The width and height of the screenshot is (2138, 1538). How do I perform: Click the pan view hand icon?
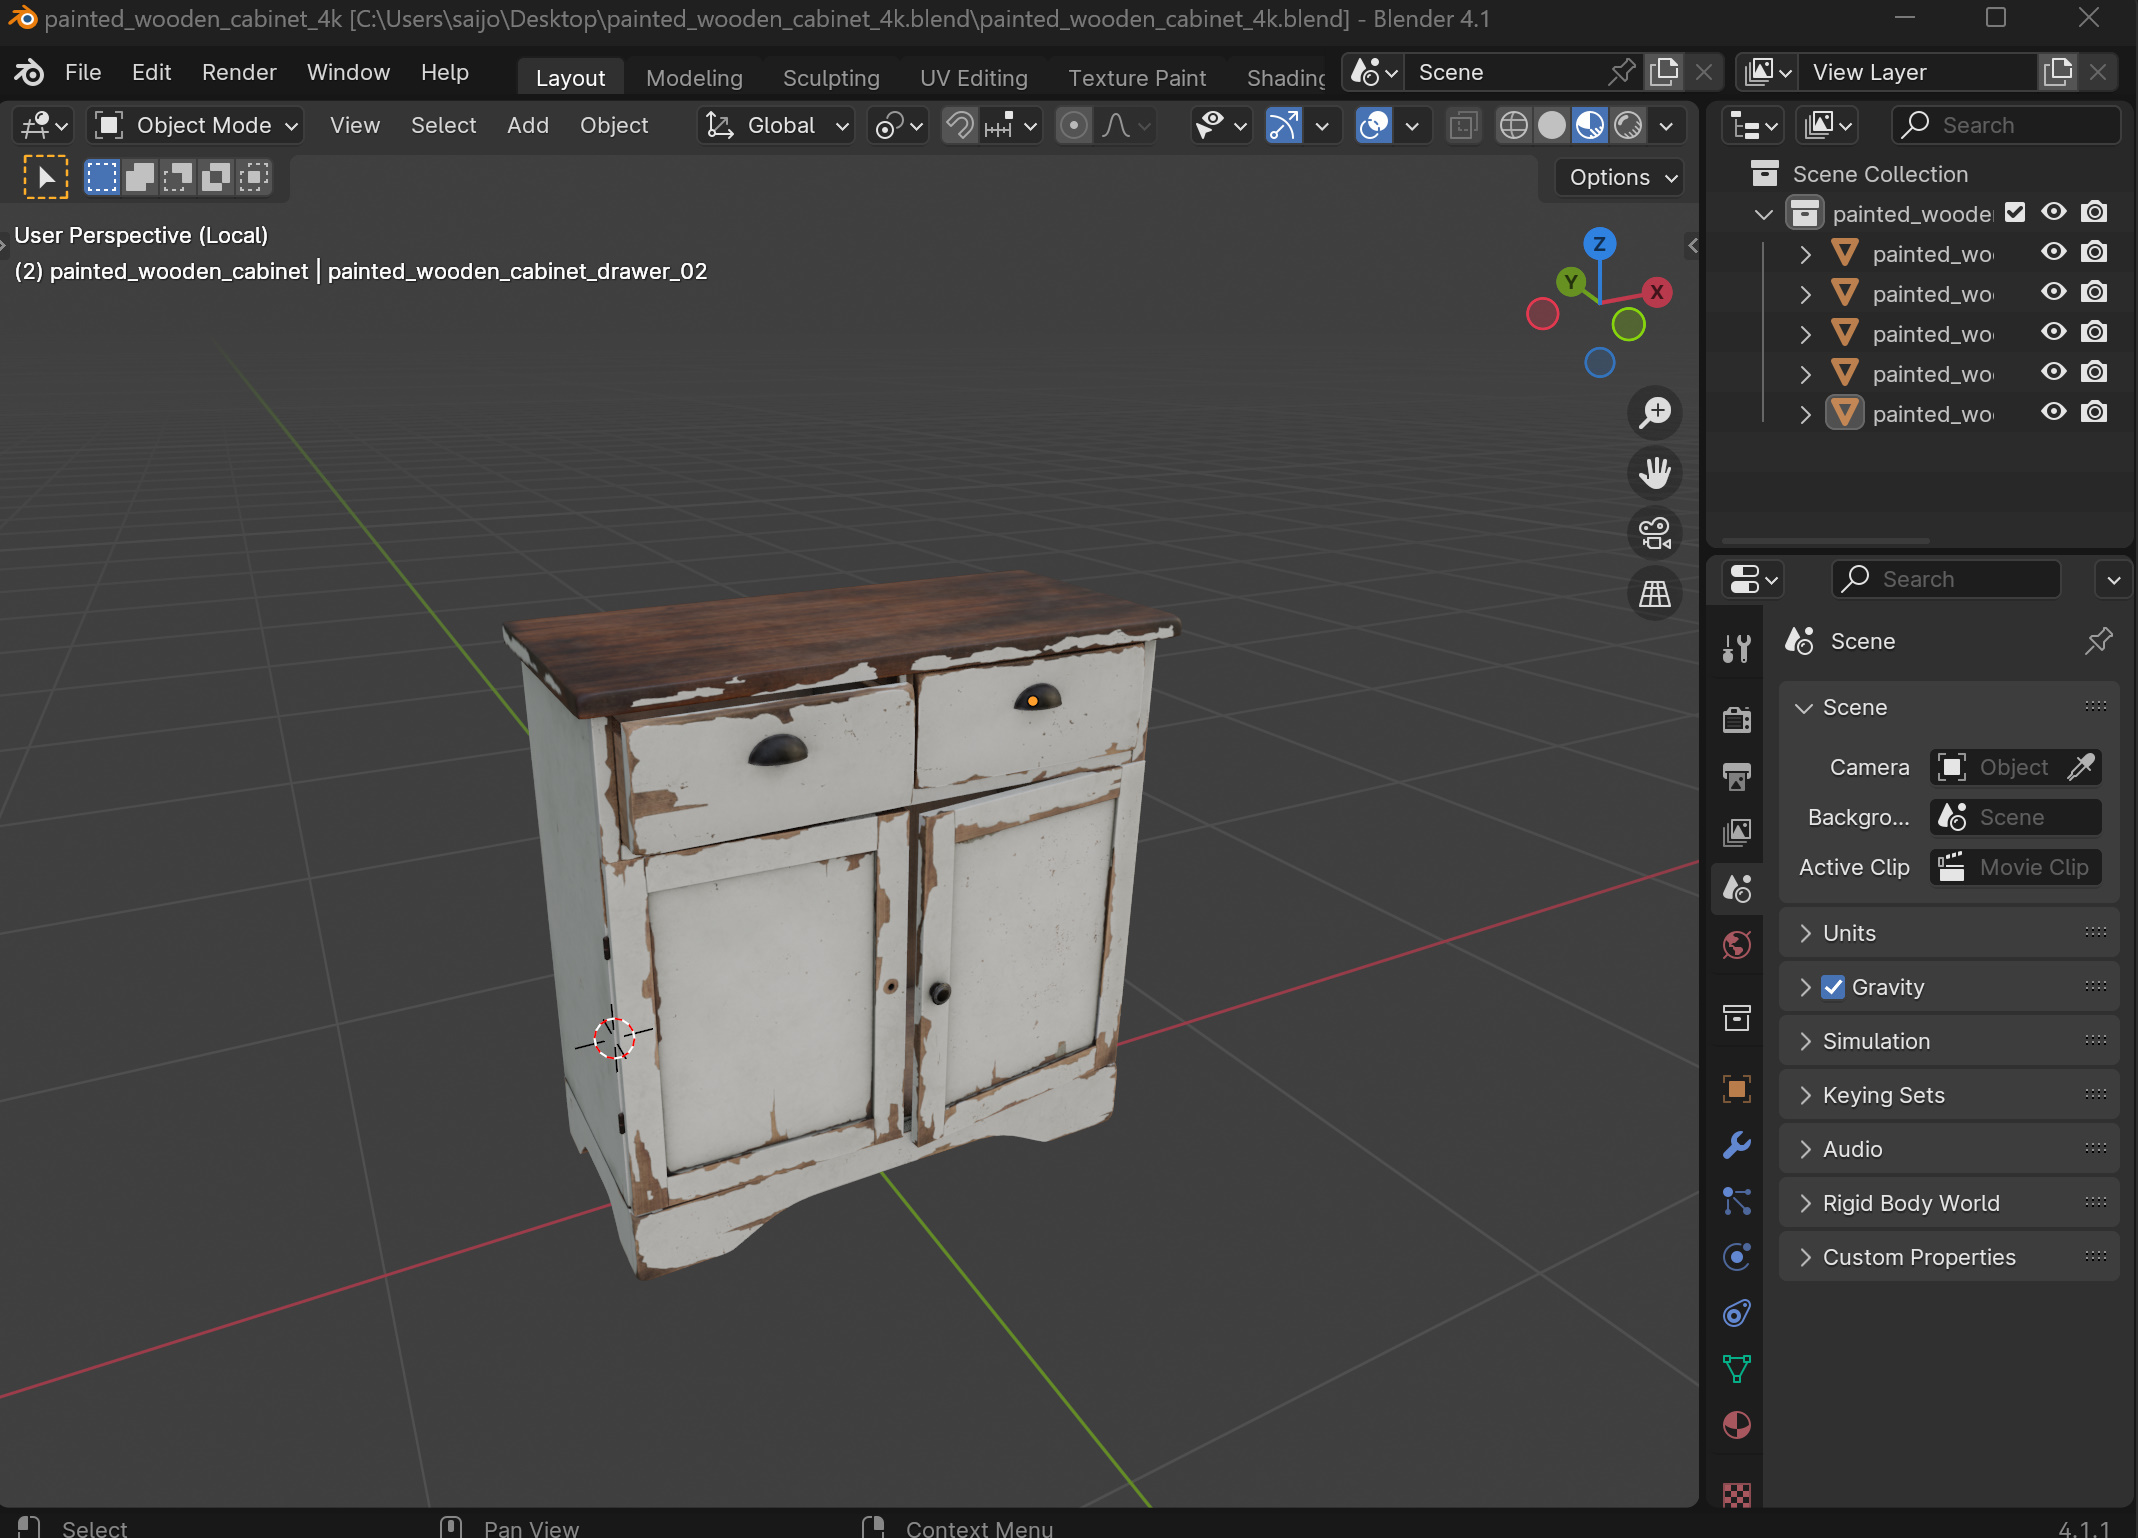tap(1655, 472)
